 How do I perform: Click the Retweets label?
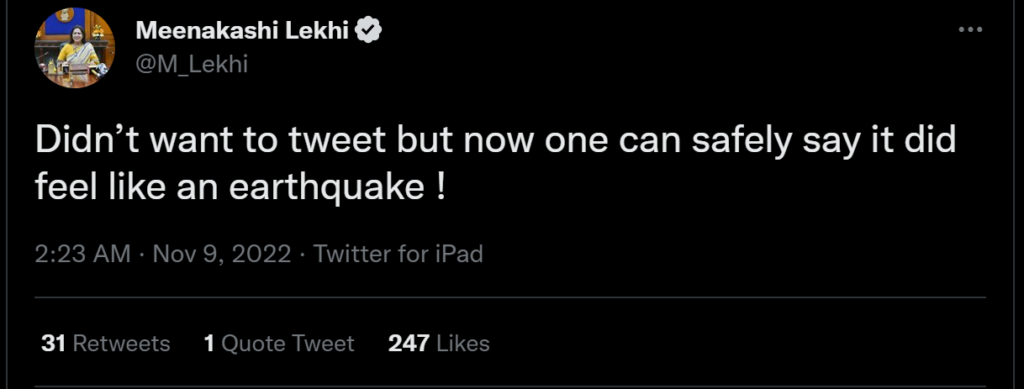(x=121, y=343)
